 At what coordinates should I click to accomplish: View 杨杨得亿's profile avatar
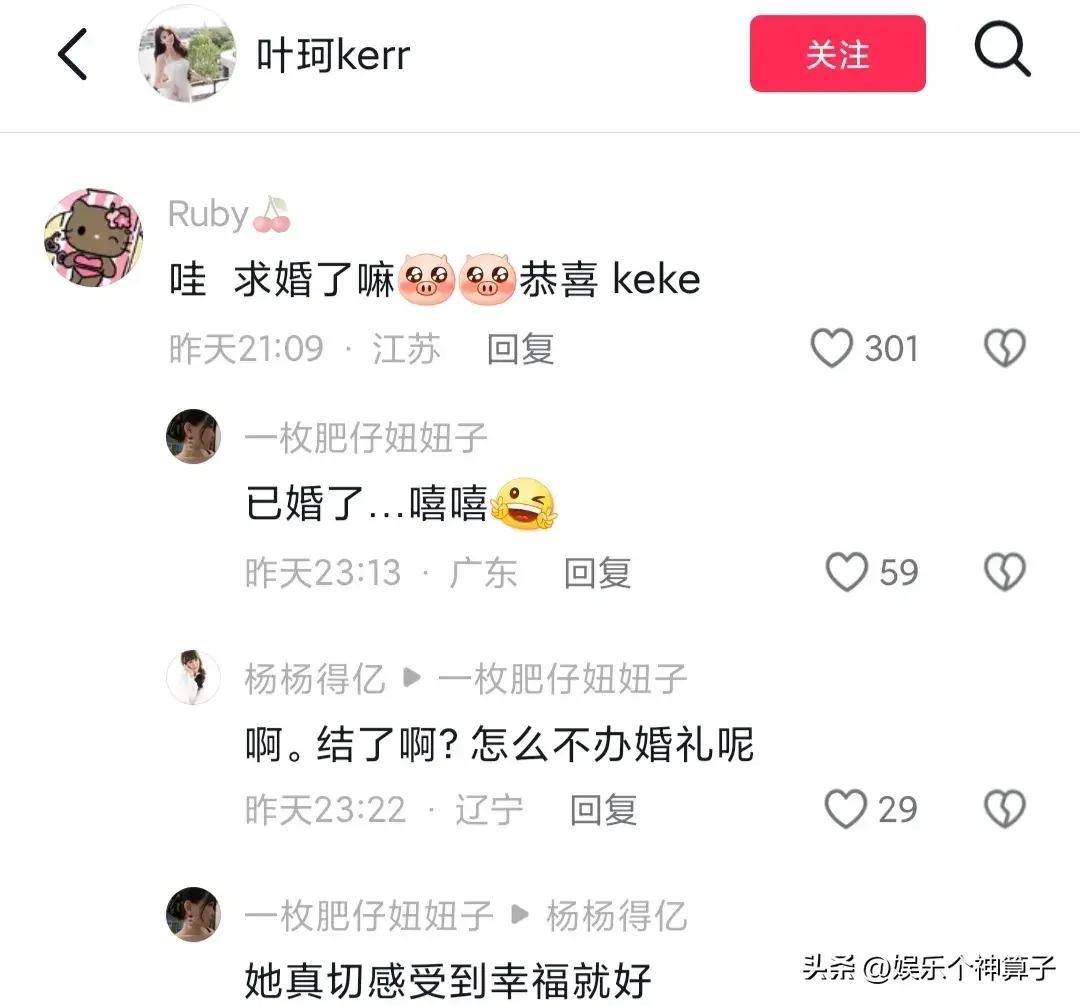(x=194, y=677)
